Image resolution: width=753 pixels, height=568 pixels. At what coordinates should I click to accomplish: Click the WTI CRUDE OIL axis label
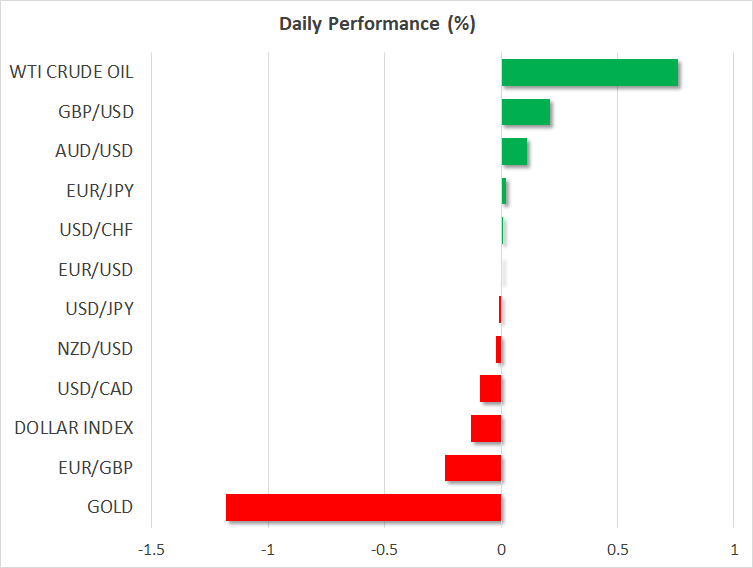tap(71, 72)
